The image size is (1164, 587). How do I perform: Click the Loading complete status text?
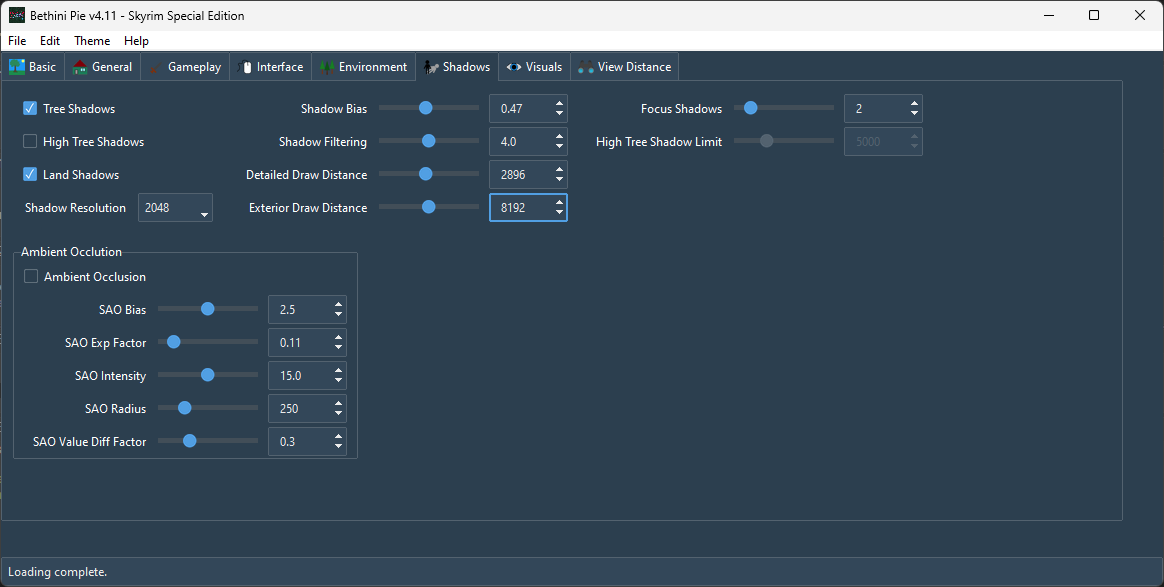click(57, 572)
